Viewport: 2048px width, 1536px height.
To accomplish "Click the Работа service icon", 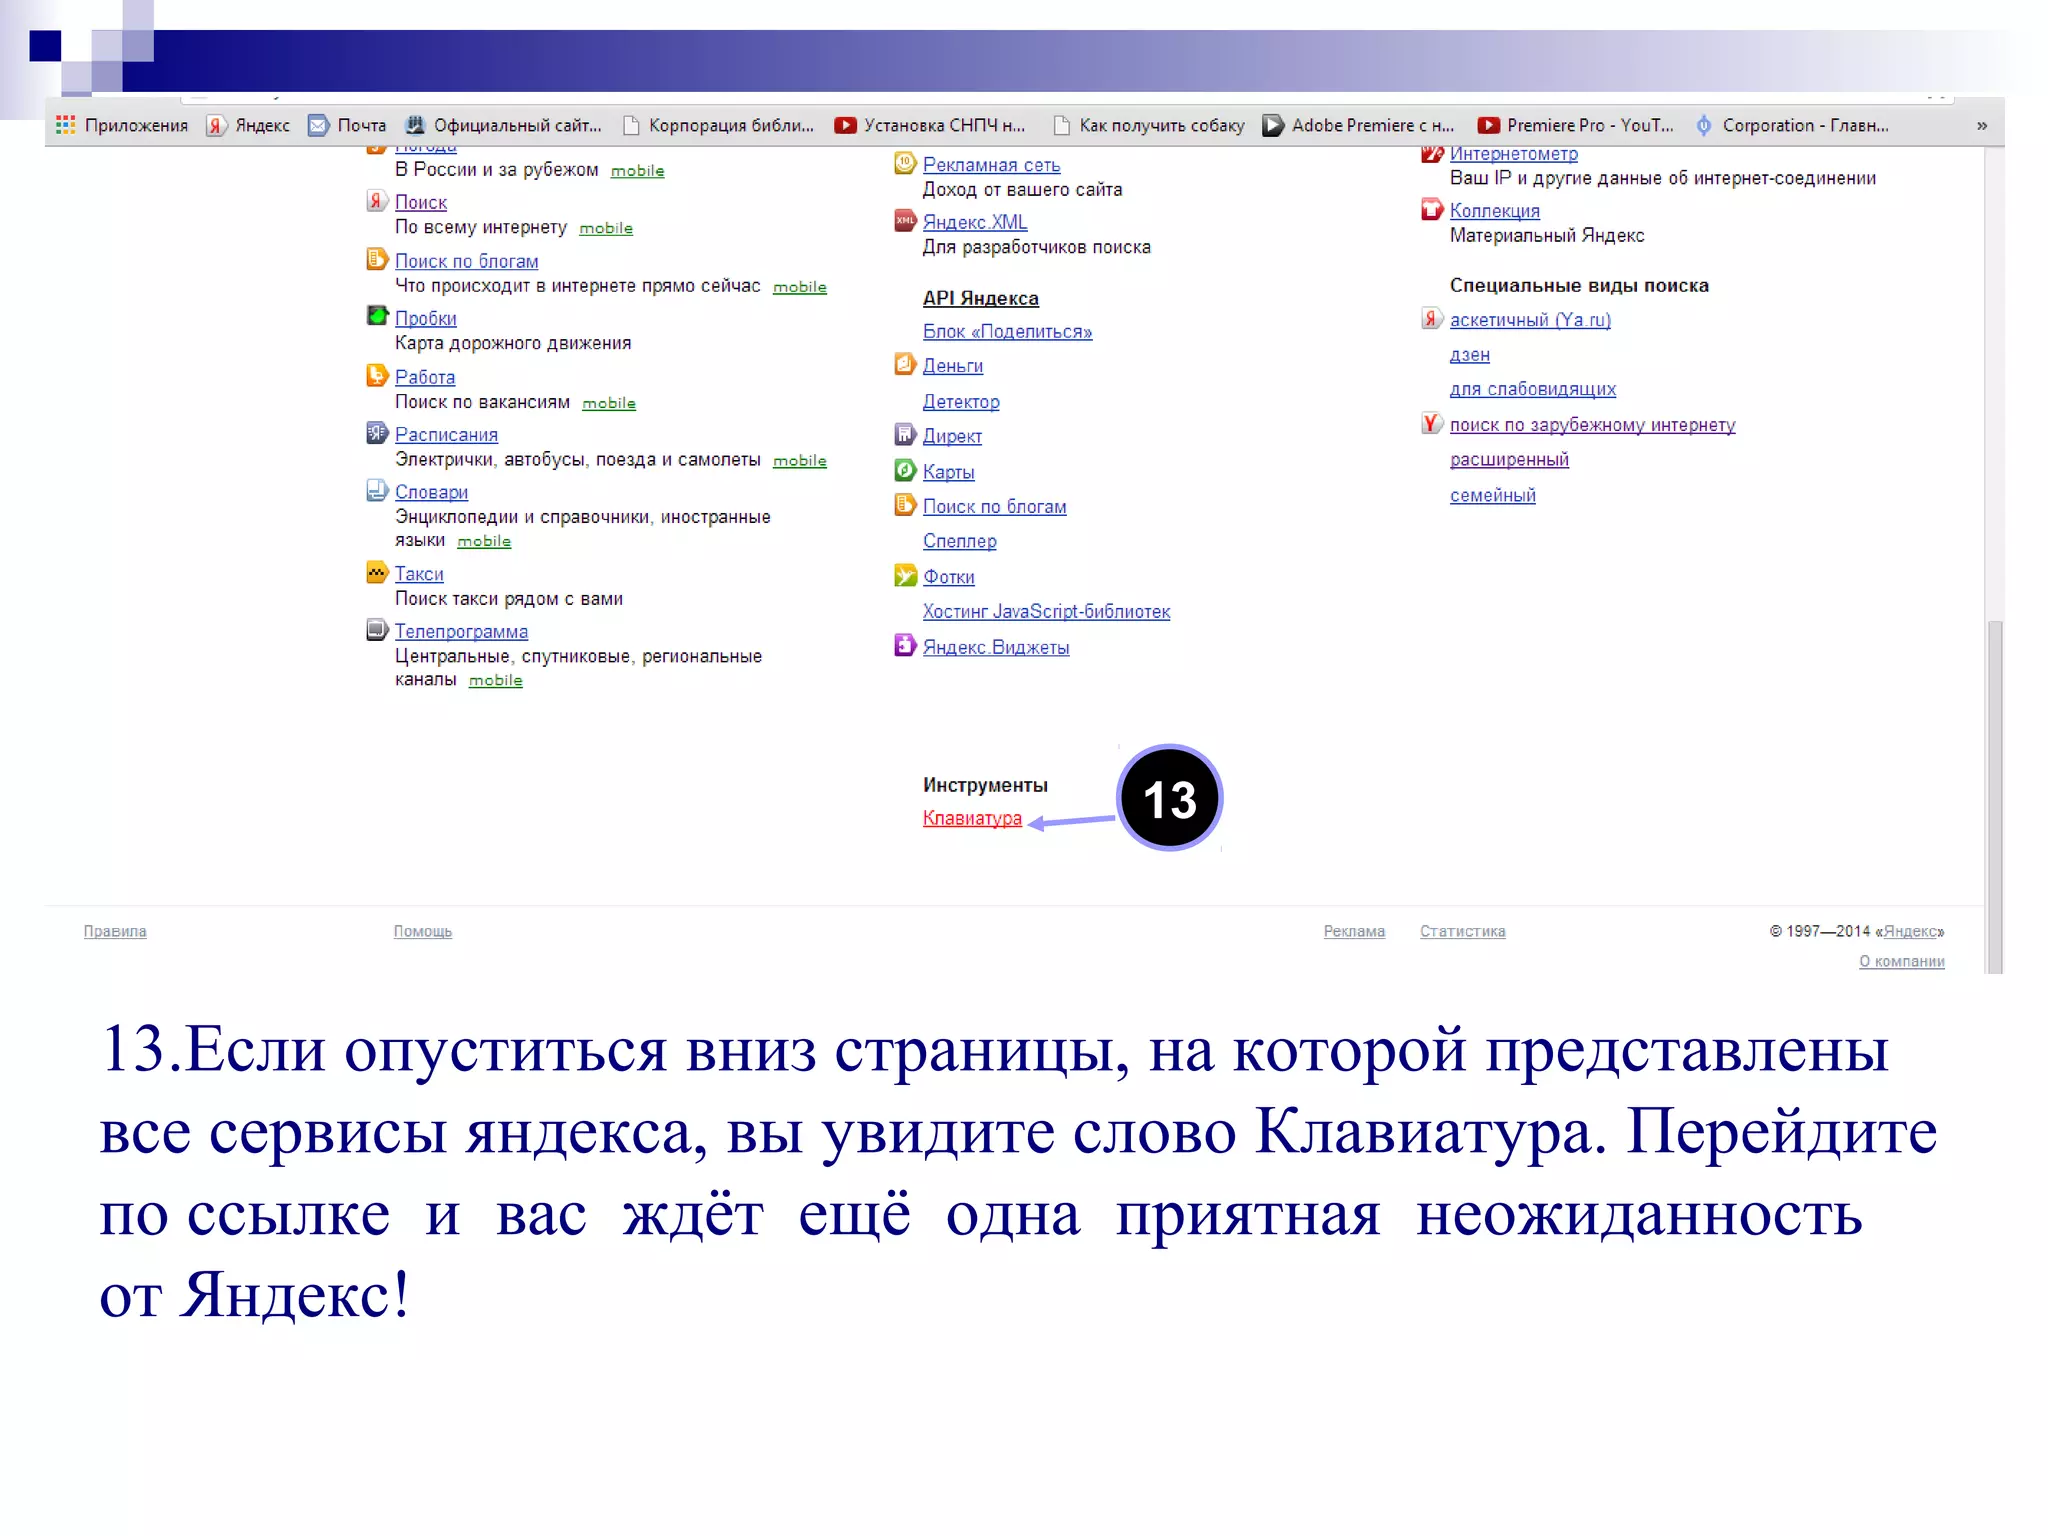I will tap(377, 376).
